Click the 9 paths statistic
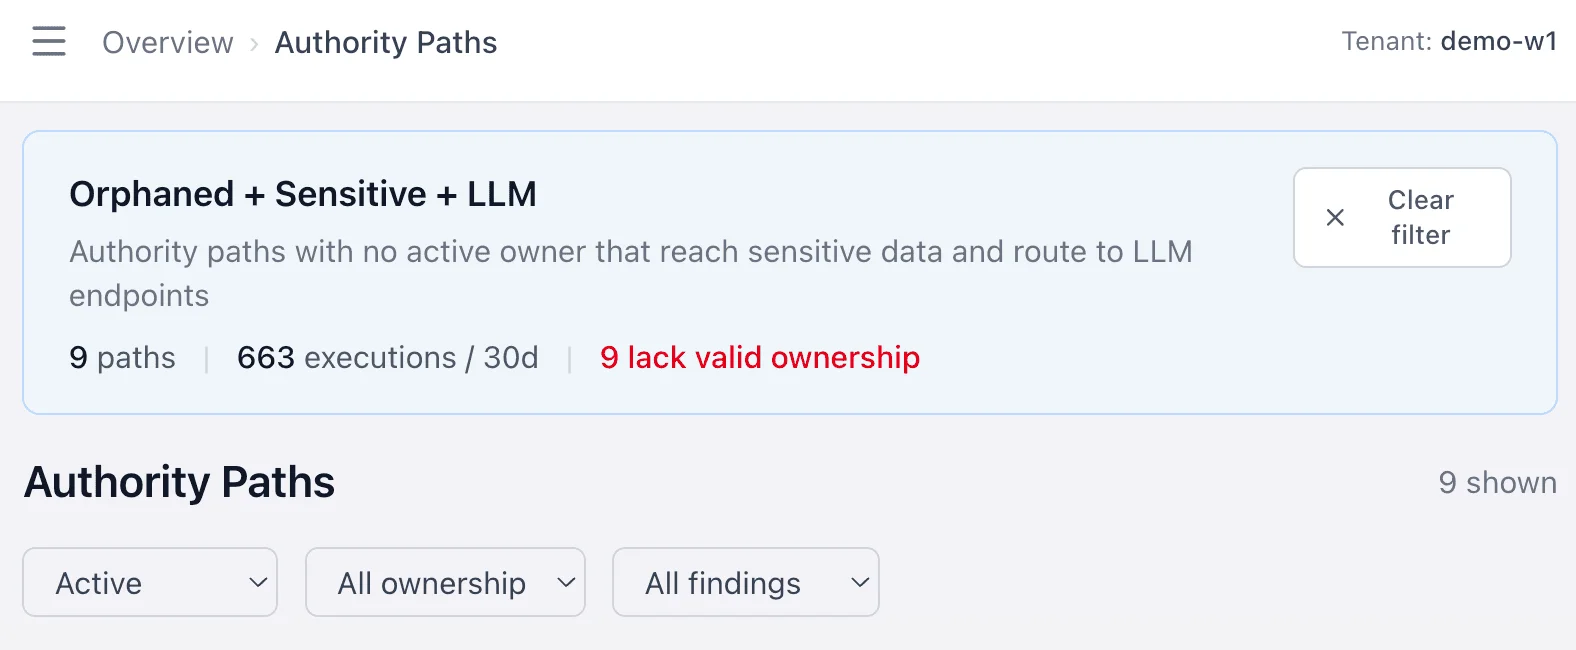 (x=121, y=357)
